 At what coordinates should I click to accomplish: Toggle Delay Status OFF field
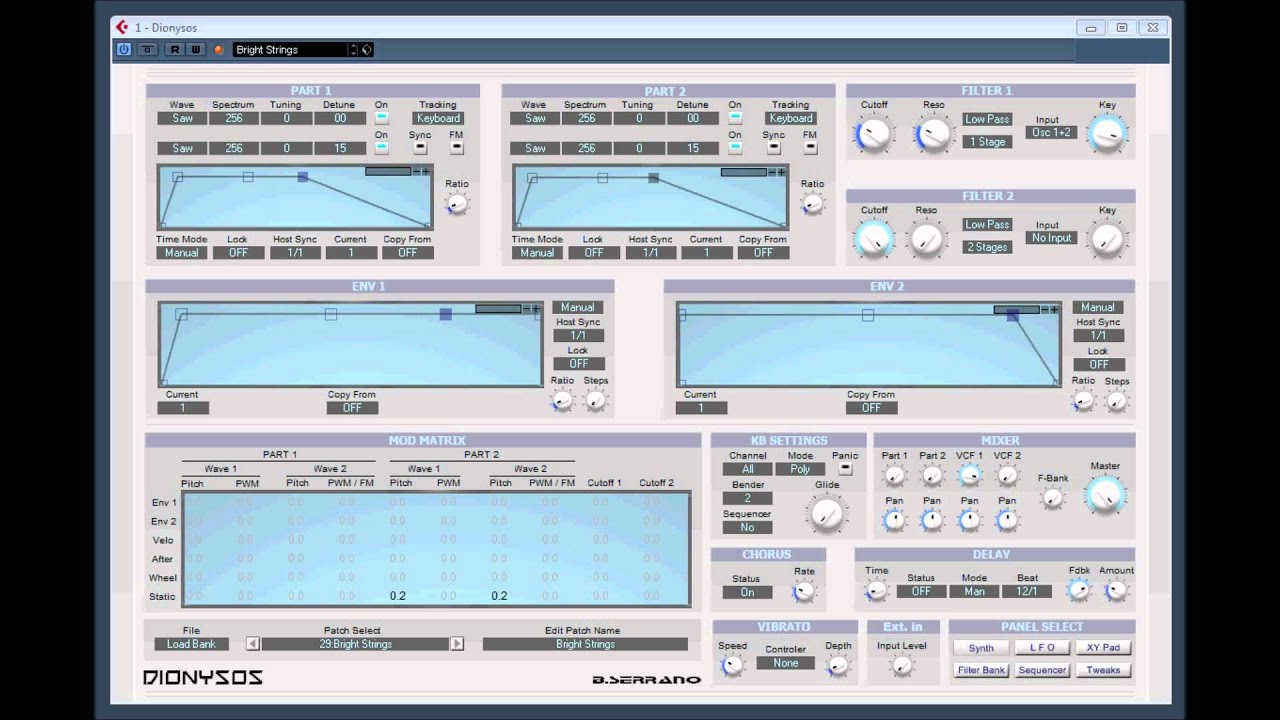(921, 591)
